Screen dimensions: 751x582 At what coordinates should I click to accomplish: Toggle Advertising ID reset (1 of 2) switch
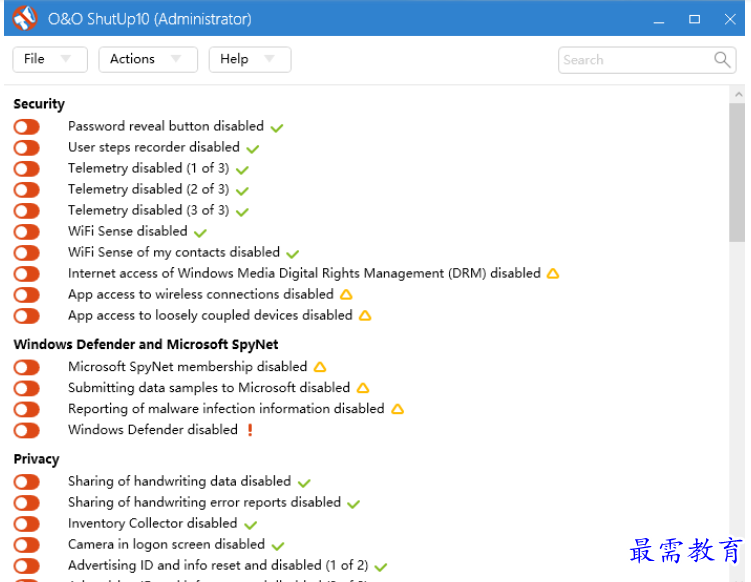26,566
